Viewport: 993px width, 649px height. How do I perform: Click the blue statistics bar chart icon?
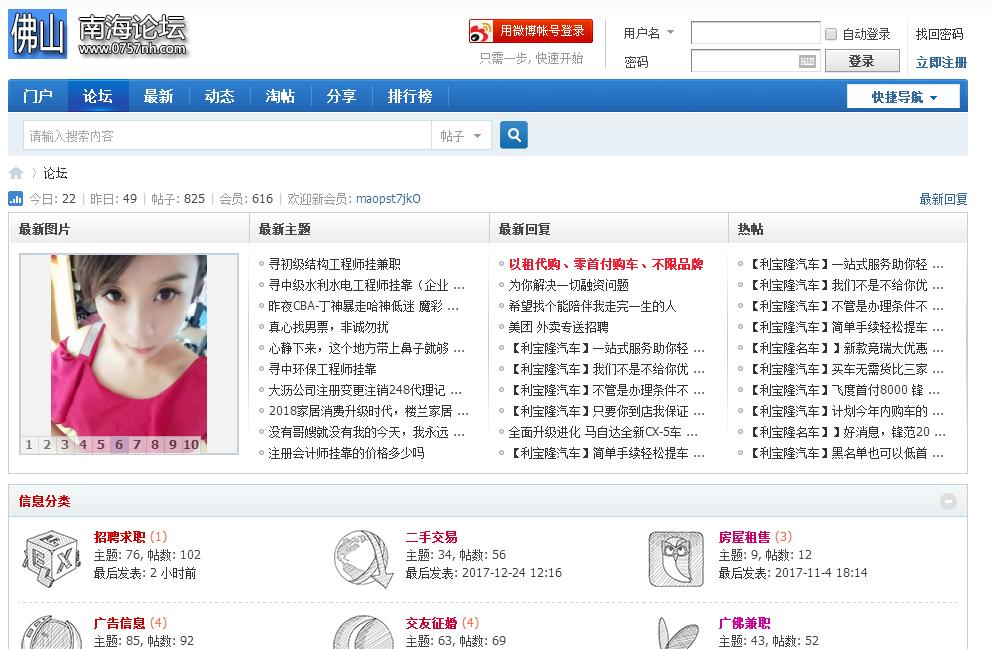click(16, 199)
